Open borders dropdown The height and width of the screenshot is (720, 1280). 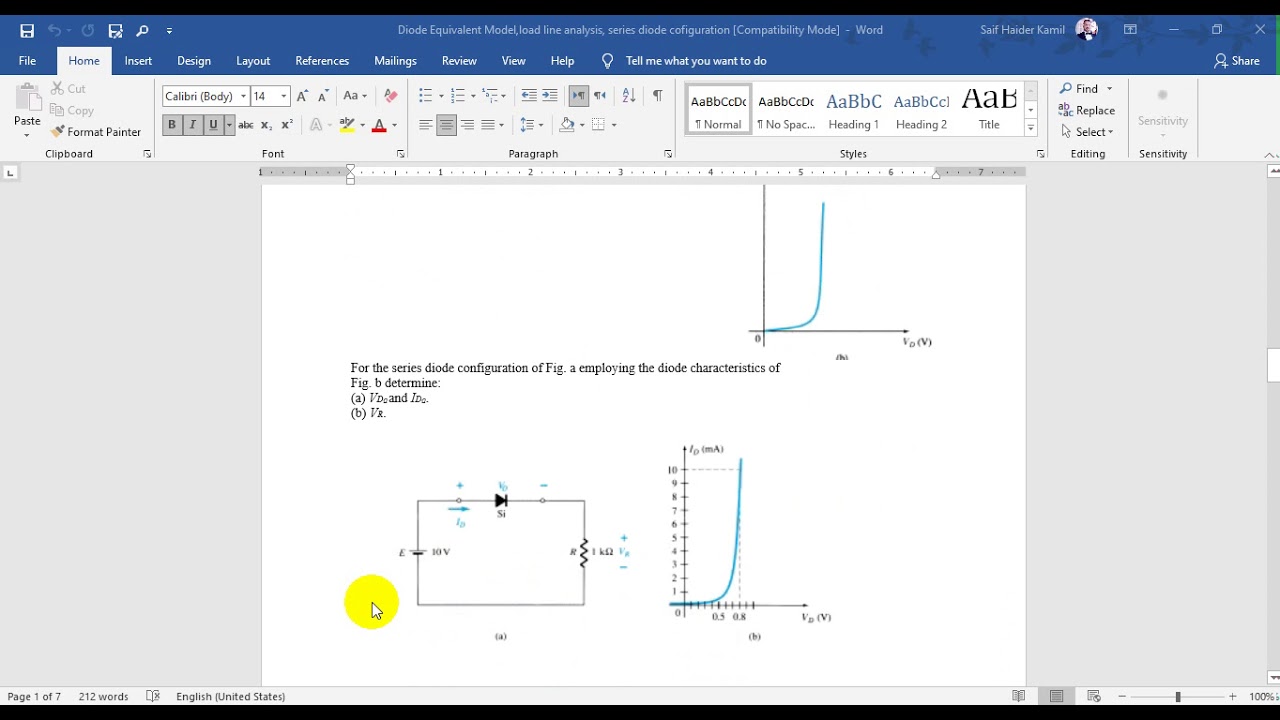click(614, 125)
